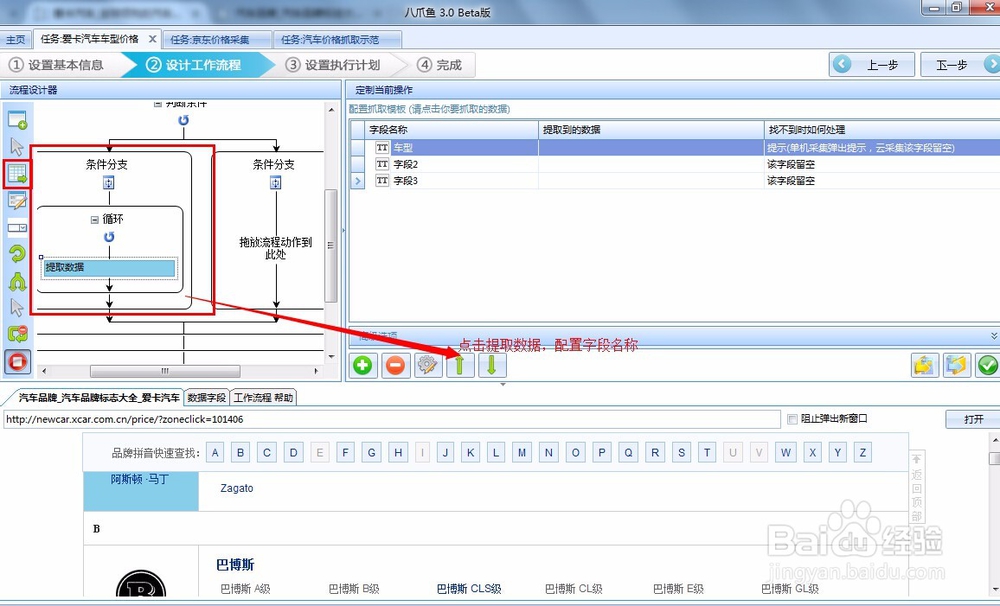The height and width of the screenshot is (606, 1000).
Task: Click the letter A brand quick-find link
Action: pyautogui.click(x=215, y=452)
